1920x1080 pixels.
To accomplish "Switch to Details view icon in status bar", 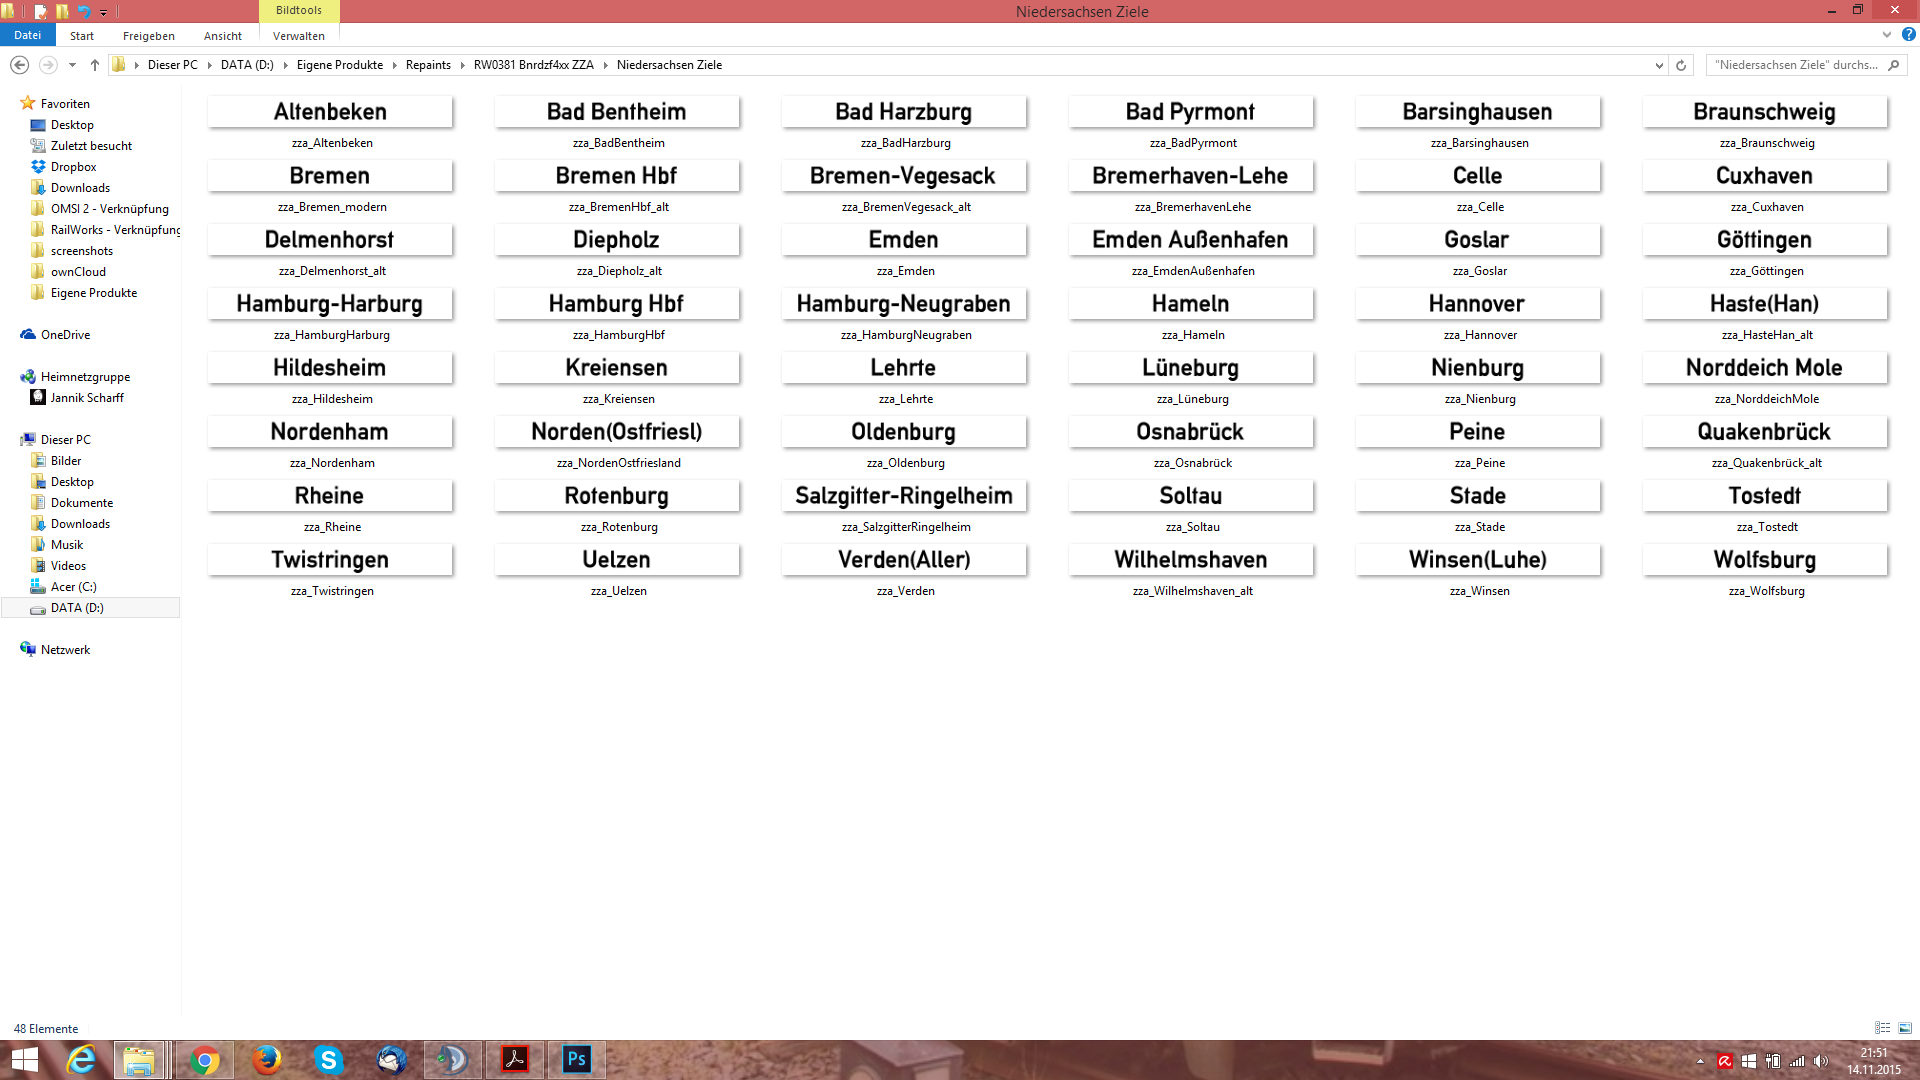I will click(x=1882, y=1028).
